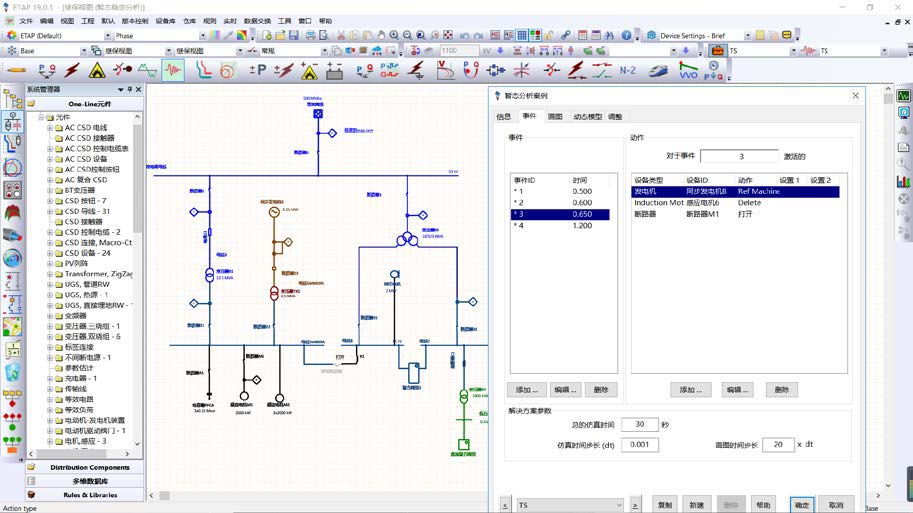The image size is (913, 513).
Task: Expand the PV列阵 tree folder
Action: tap(50, 264)
